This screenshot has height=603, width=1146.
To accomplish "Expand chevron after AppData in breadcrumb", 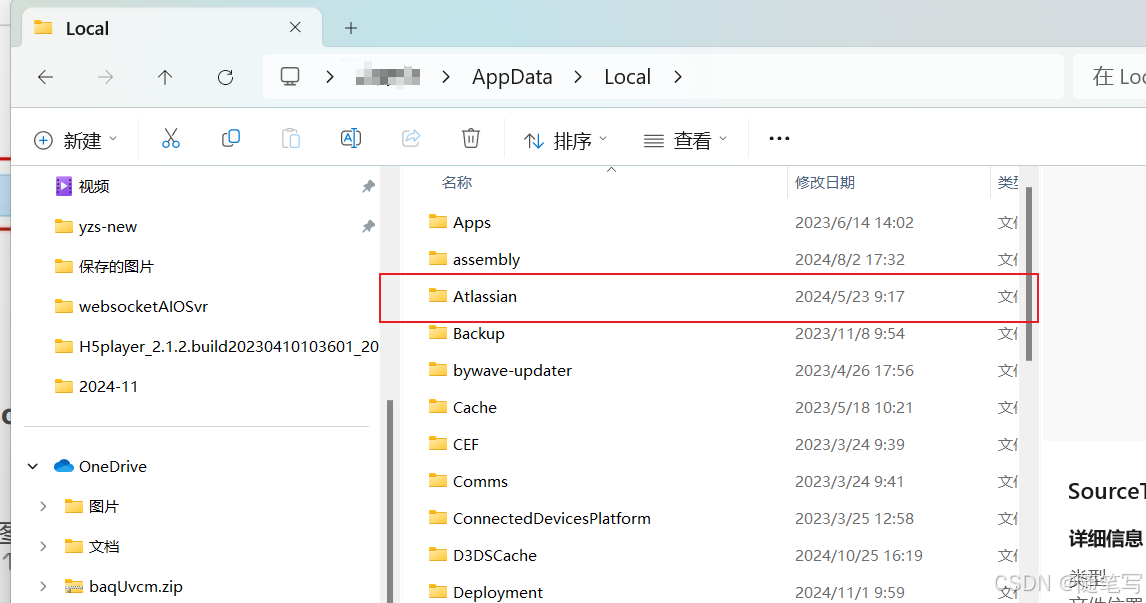I will [x=578, y=77].
